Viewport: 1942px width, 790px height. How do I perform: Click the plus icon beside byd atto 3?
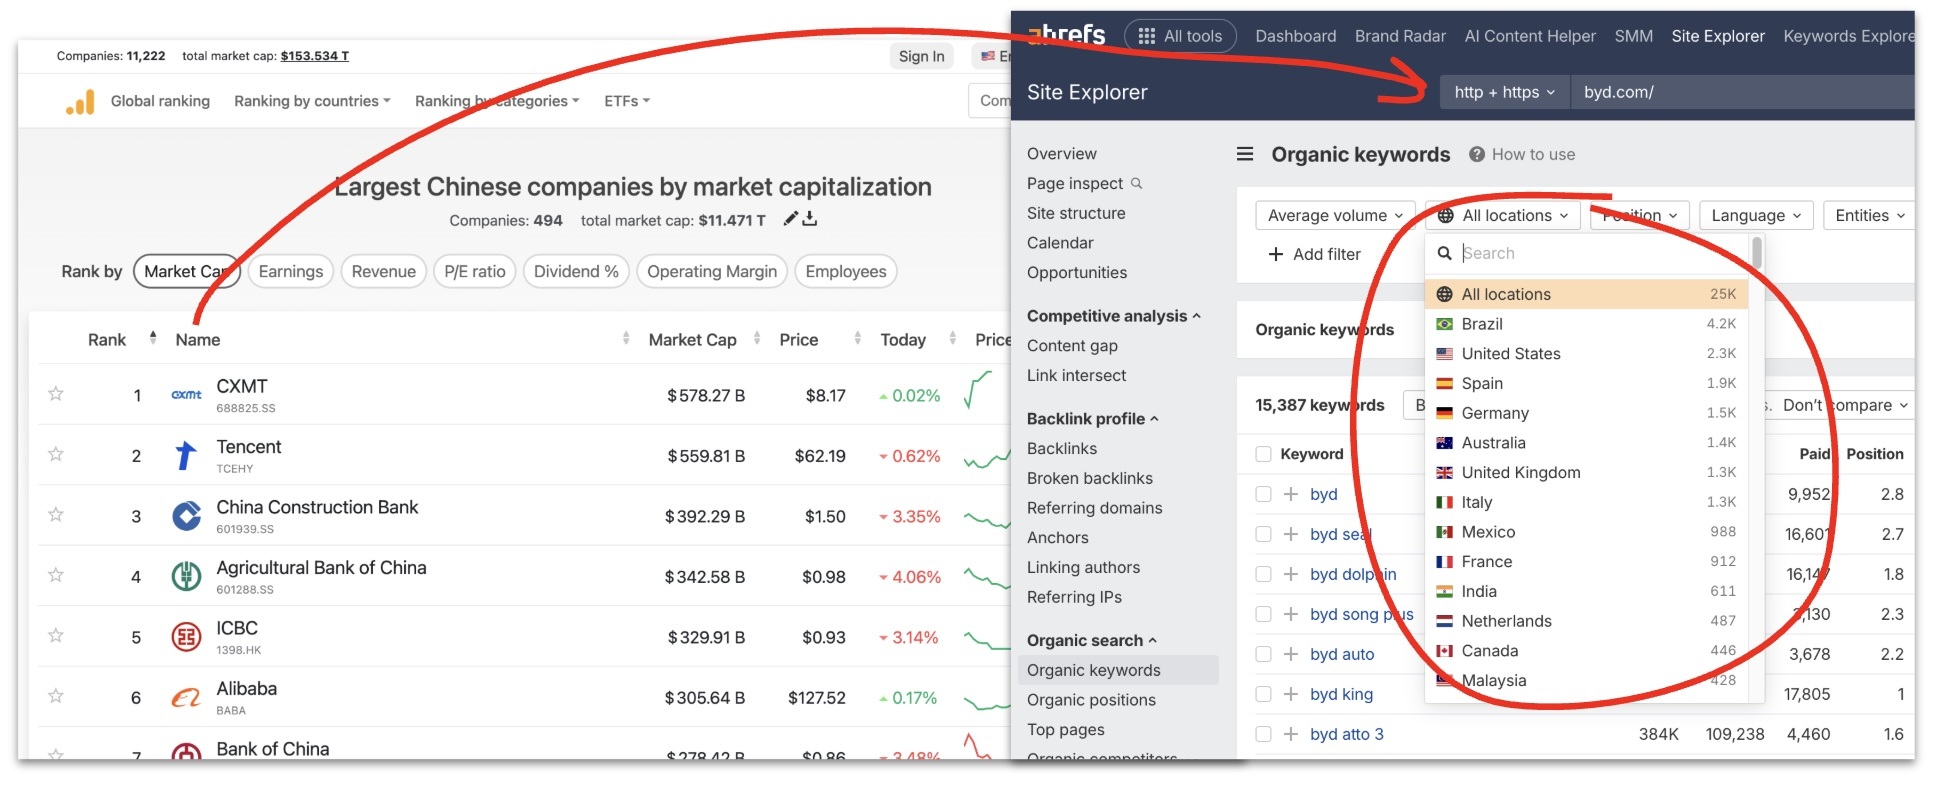(1291, 734)
